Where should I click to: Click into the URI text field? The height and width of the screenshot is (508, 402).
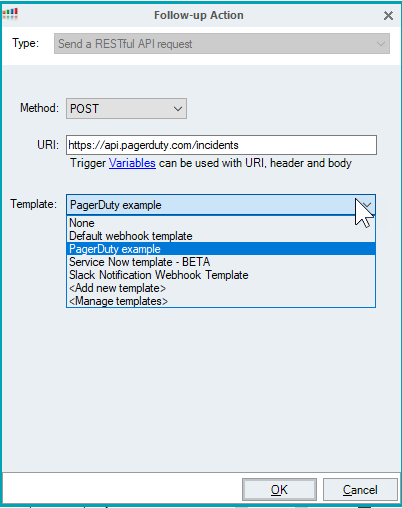(221, 145)
